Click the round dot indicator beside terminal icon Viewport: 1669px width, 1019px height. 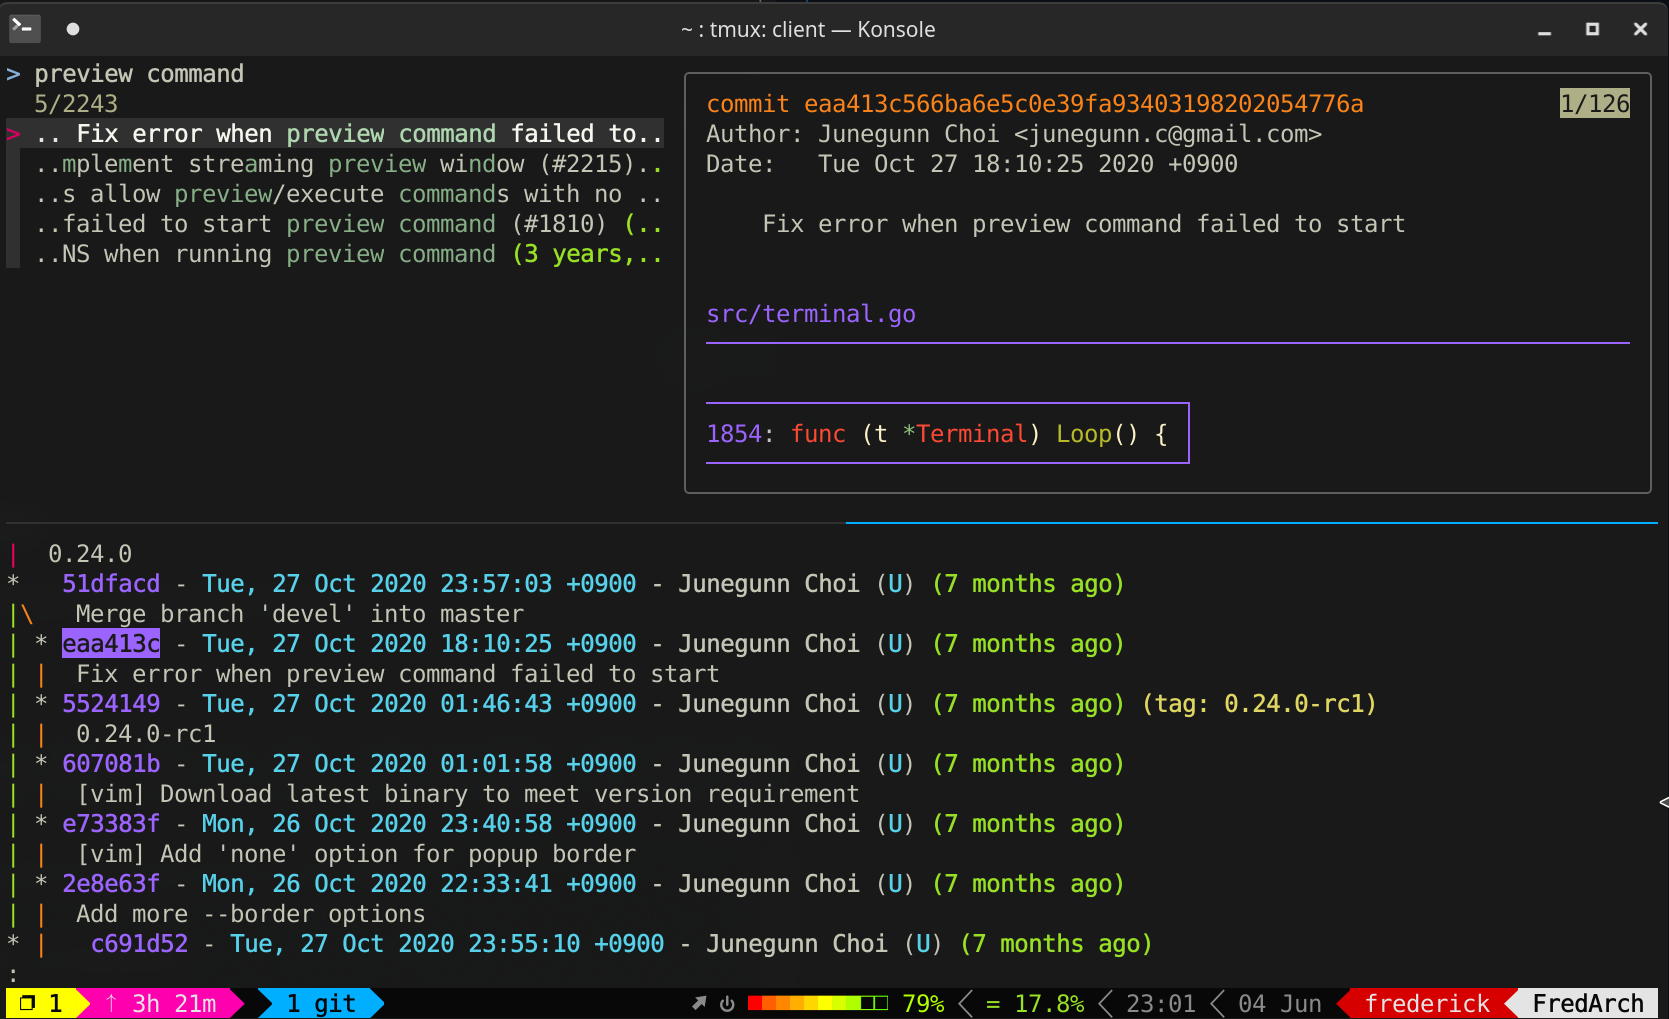tap(73, 29)
